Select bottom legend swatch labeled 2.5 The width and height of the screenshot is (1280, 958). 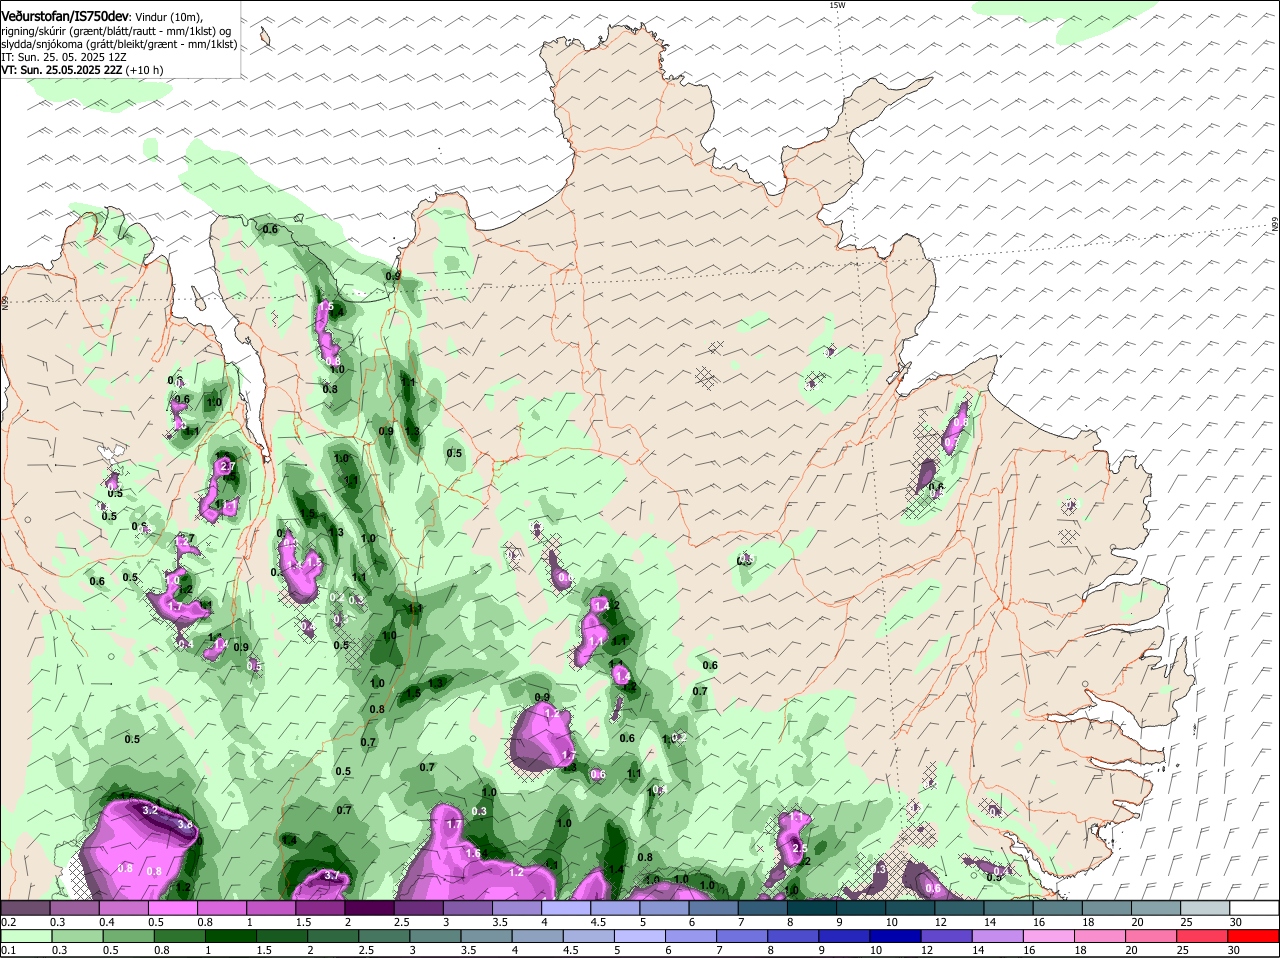[x=384, y=936]
